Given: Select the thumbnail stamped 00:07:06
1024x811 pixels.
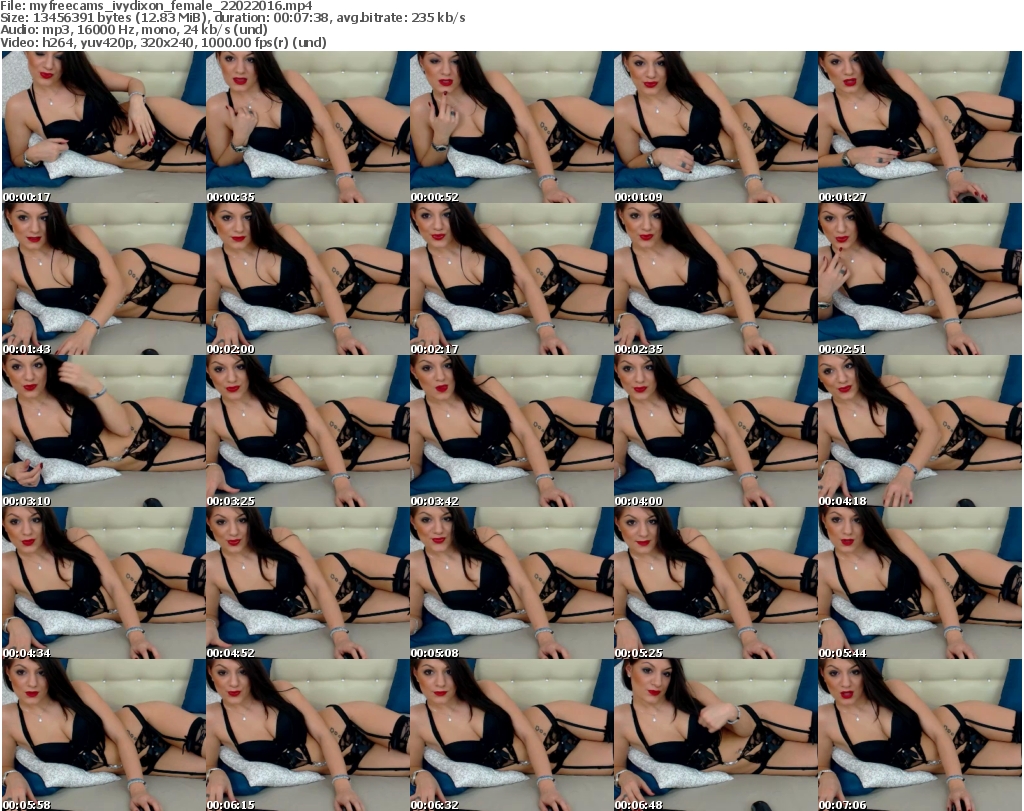Looking at the screenshot, I should click(x=920, y=735).
